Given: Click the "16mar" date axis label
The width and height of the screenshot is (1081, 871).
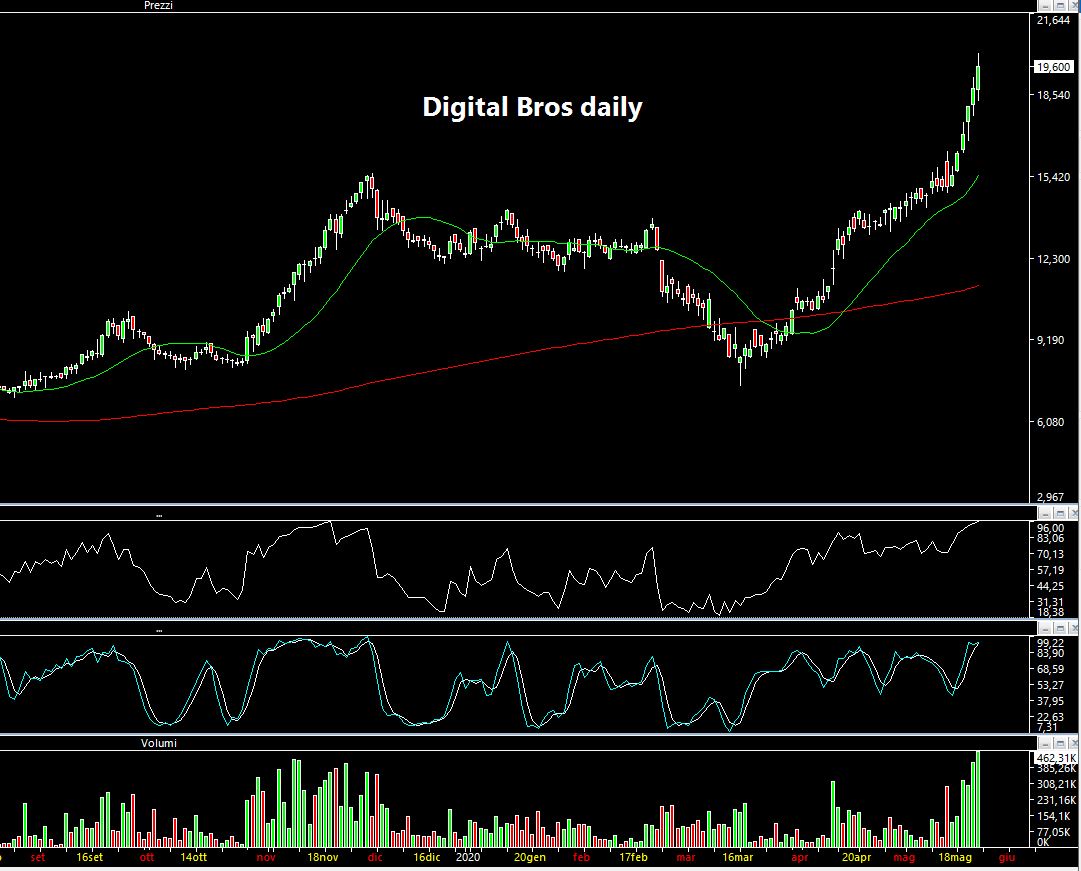Looking at the screenshot, I should click(738, 857).
